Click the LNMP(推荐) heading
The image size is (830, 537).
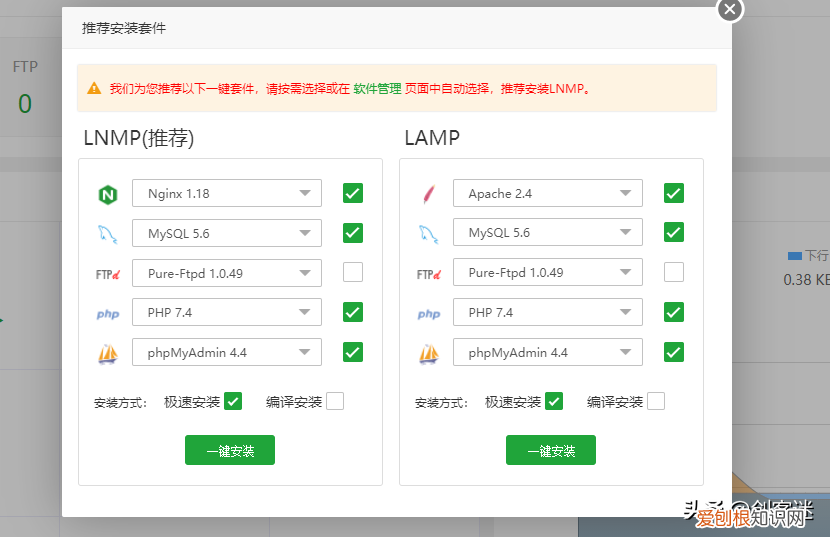[x=139, y=138]
